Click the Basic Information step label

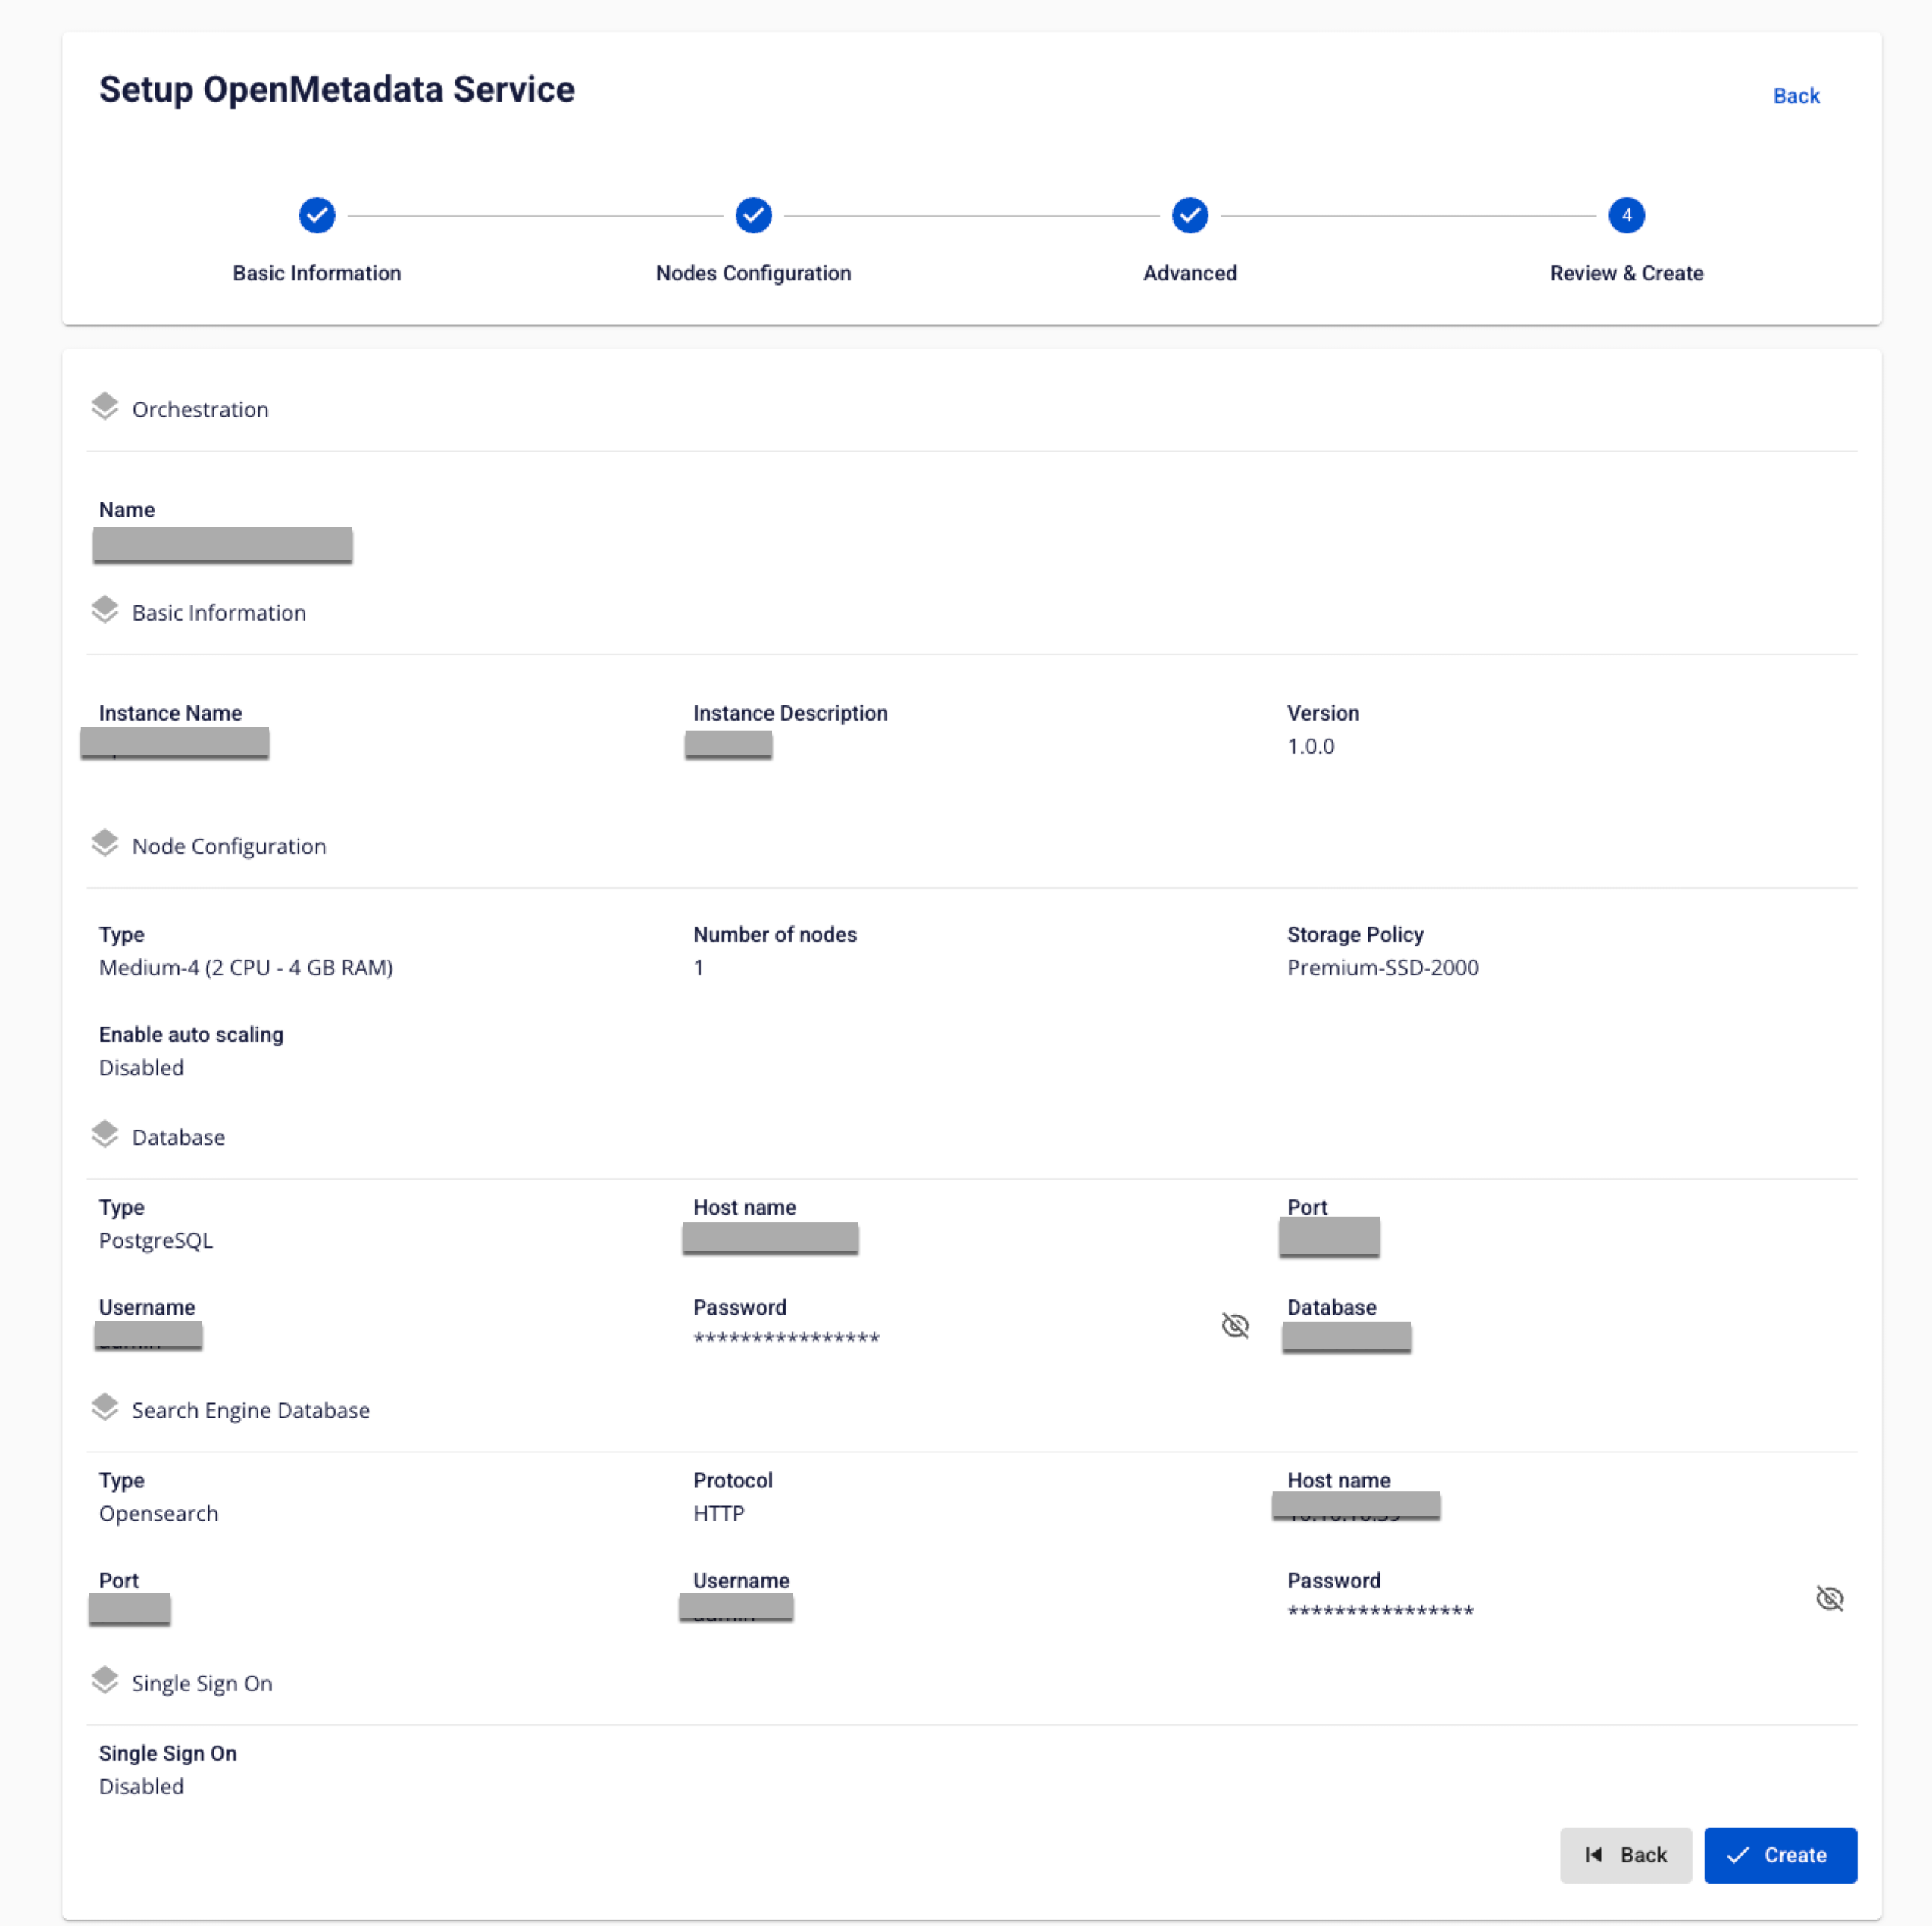(x=317, y=273)
